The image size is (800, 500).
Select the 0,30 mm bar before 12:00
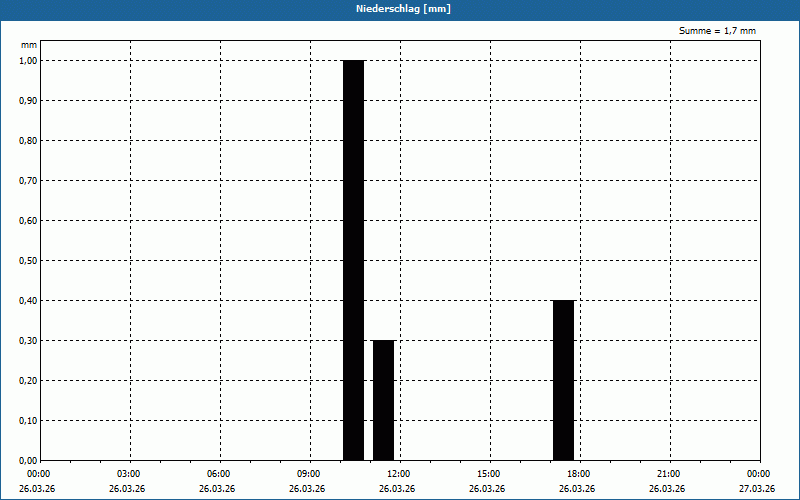(383, 401)
